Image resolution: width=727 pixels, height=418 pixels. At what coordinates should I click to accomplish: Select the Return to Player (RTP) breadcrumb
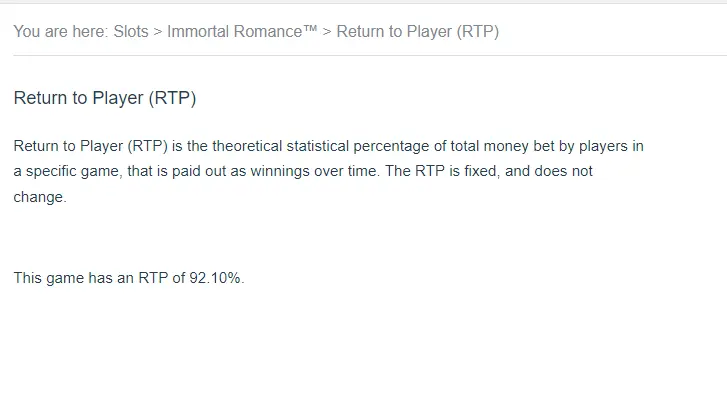point(417,32)
